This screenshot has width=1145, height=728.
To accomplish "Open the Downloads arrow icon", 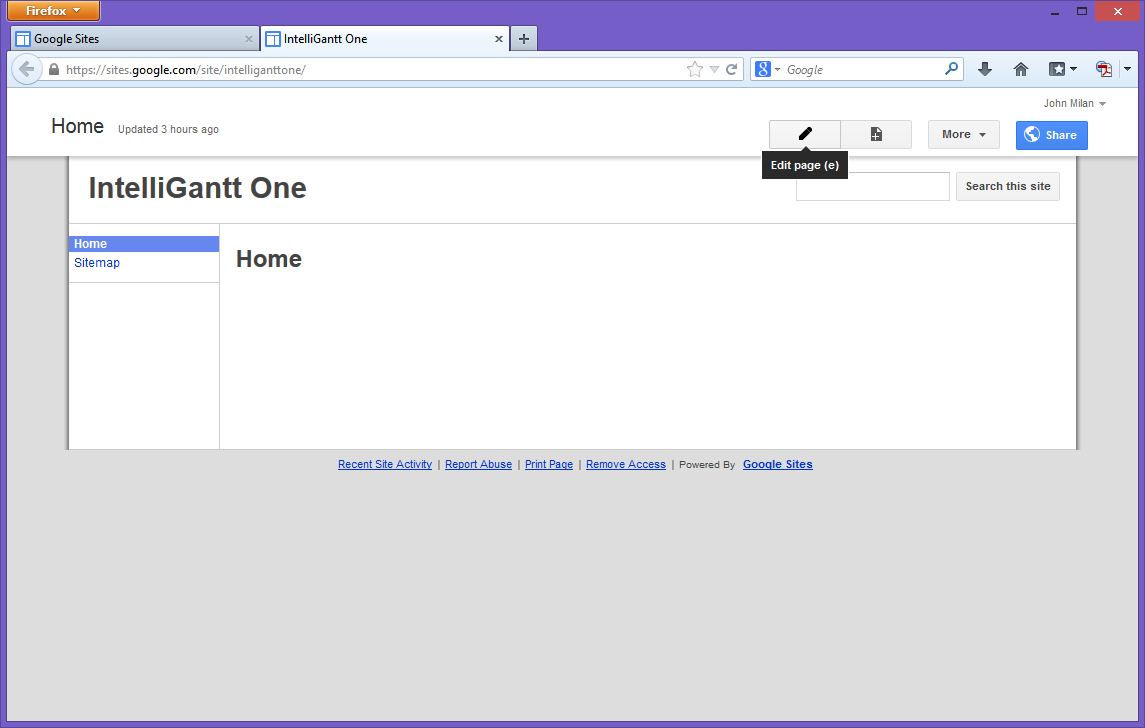I will point(984,68).
